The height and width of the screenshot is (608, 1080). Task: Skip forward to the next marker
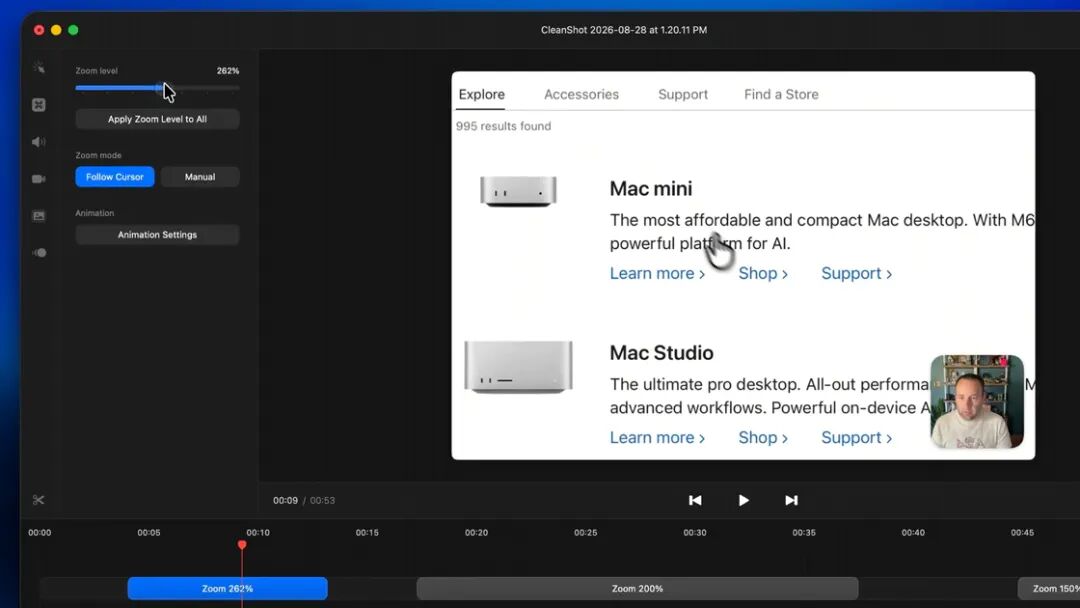coord(791,501)
